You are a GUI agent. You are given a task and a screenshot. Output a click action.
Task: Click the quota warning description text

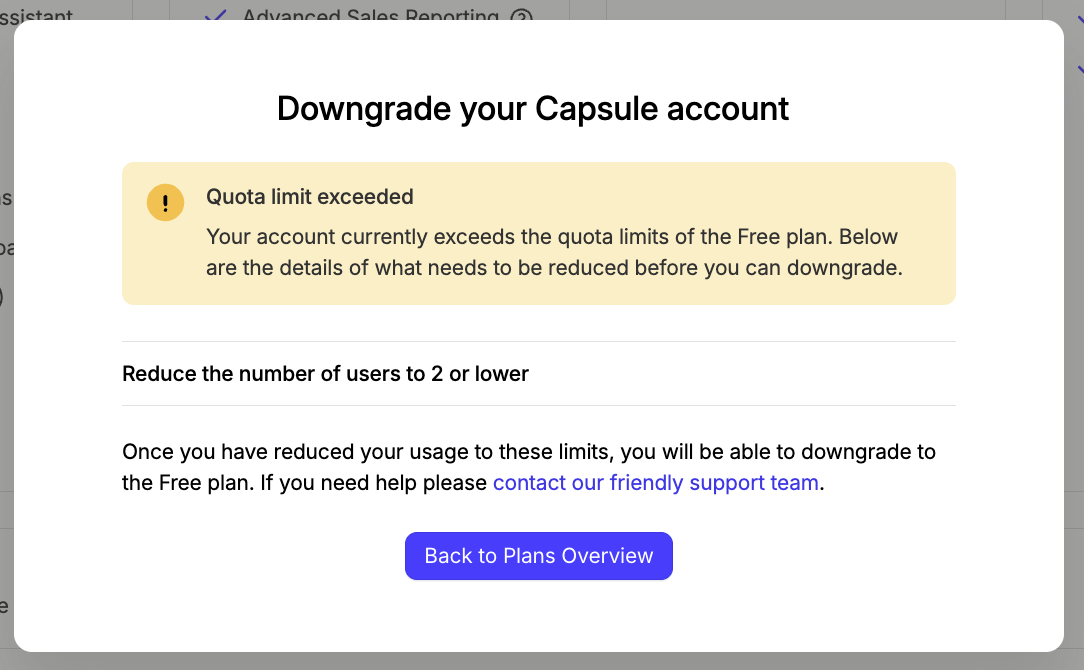pyautogui.click(x=554, y=252)
